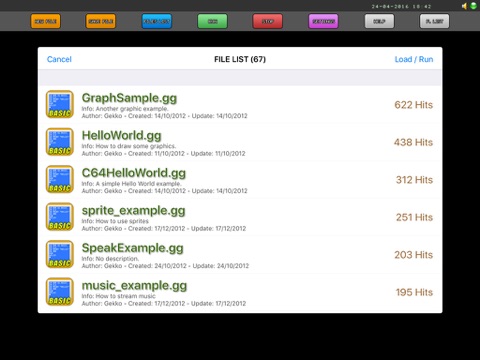Tap the C64HelloWorld.gg BASIC file icon
The image size is (480, 360).
[x=60, y=179]
